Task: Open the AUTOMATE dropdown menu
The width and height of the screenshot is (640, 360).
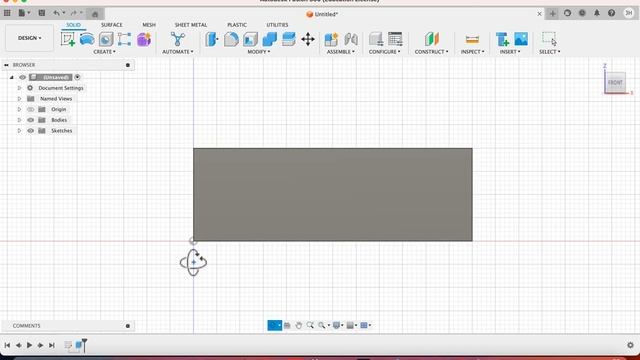Action: coord(178,52)
